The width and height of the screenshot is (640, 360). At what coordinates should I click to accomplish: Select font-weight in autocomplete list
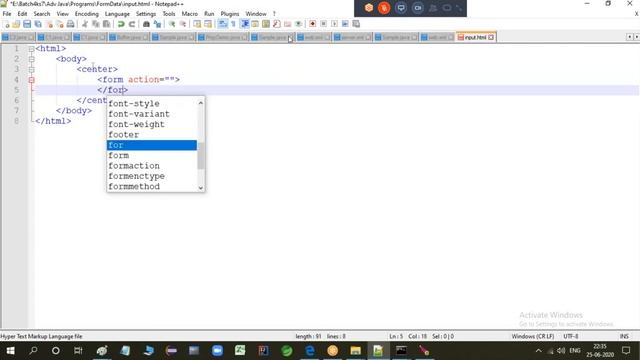coord(152,124)
